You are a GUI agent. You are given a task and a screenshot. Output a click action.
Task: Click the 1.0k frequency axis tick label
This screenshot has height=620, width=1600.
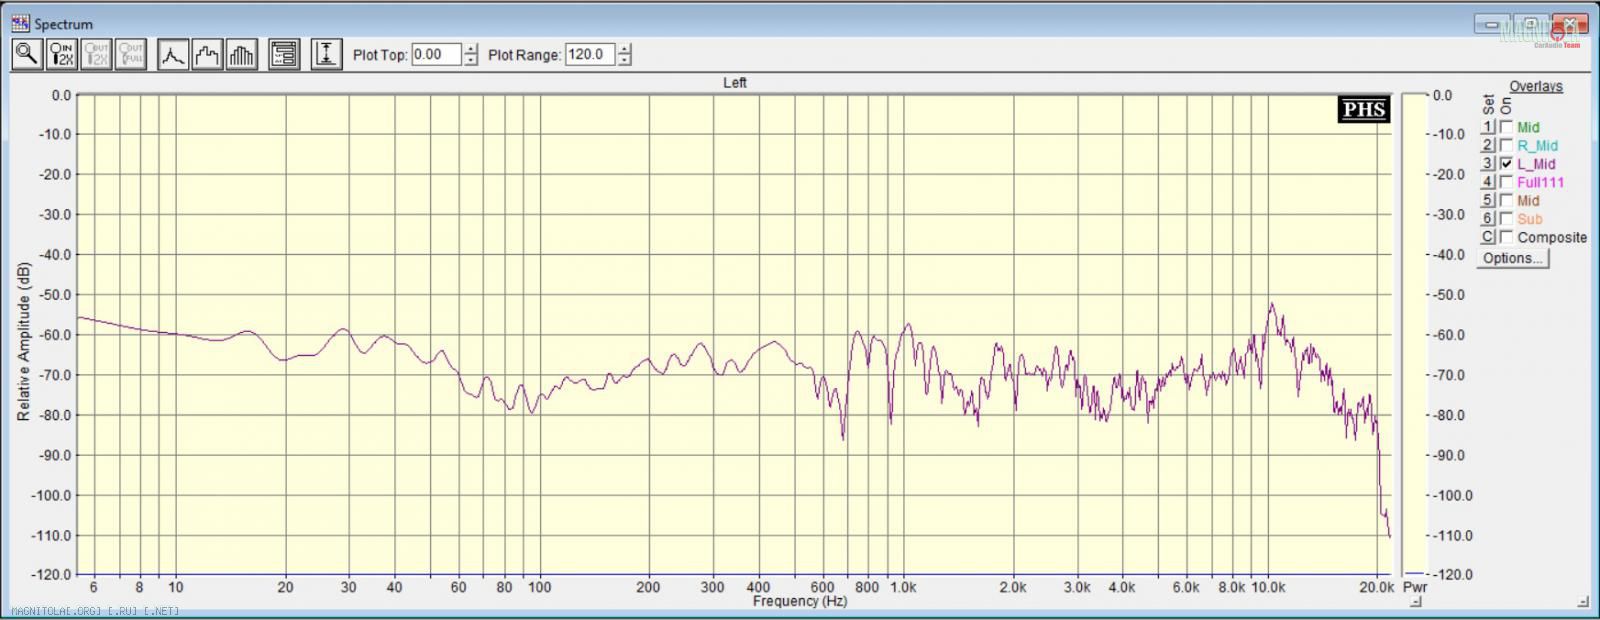point(903,587)
